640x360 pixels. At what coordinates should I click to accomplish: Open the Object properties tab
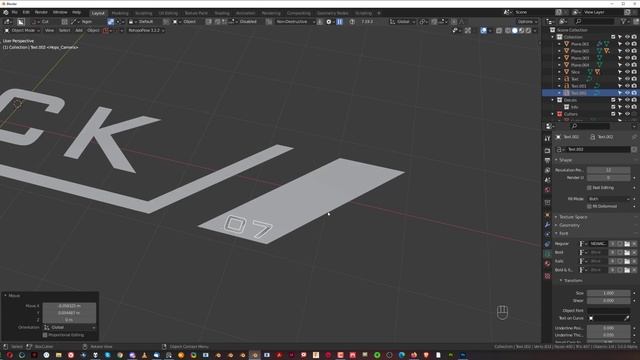coord(547,215)
